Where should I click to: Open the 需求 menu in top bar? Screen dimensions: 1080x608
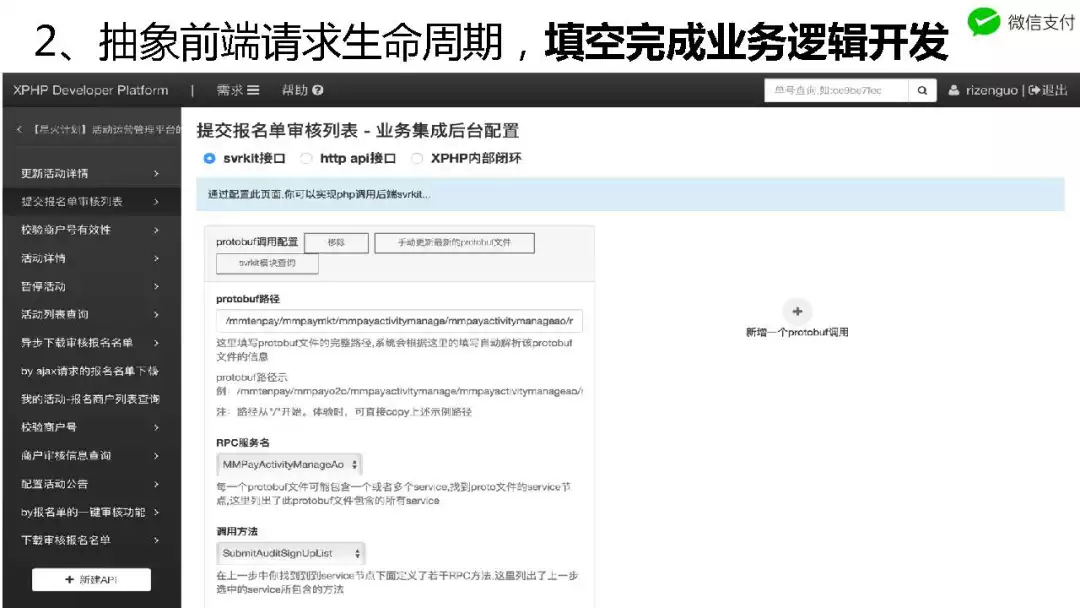[x=238, y=90]
